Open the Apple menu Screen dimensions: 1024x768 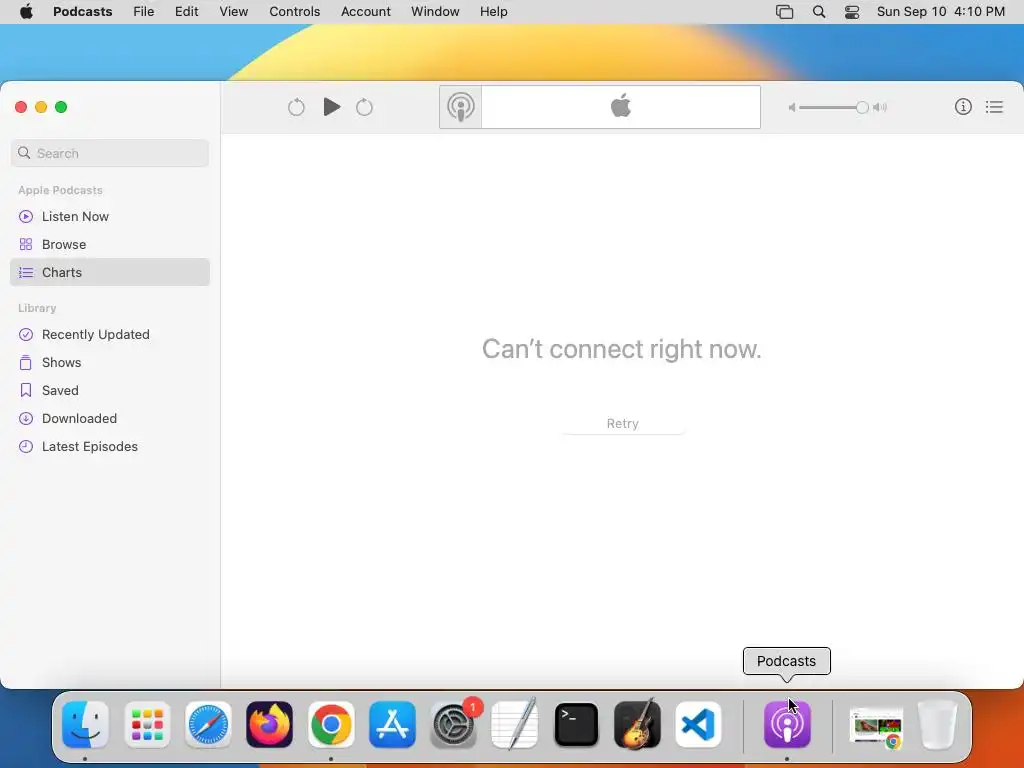pos(26,11)
